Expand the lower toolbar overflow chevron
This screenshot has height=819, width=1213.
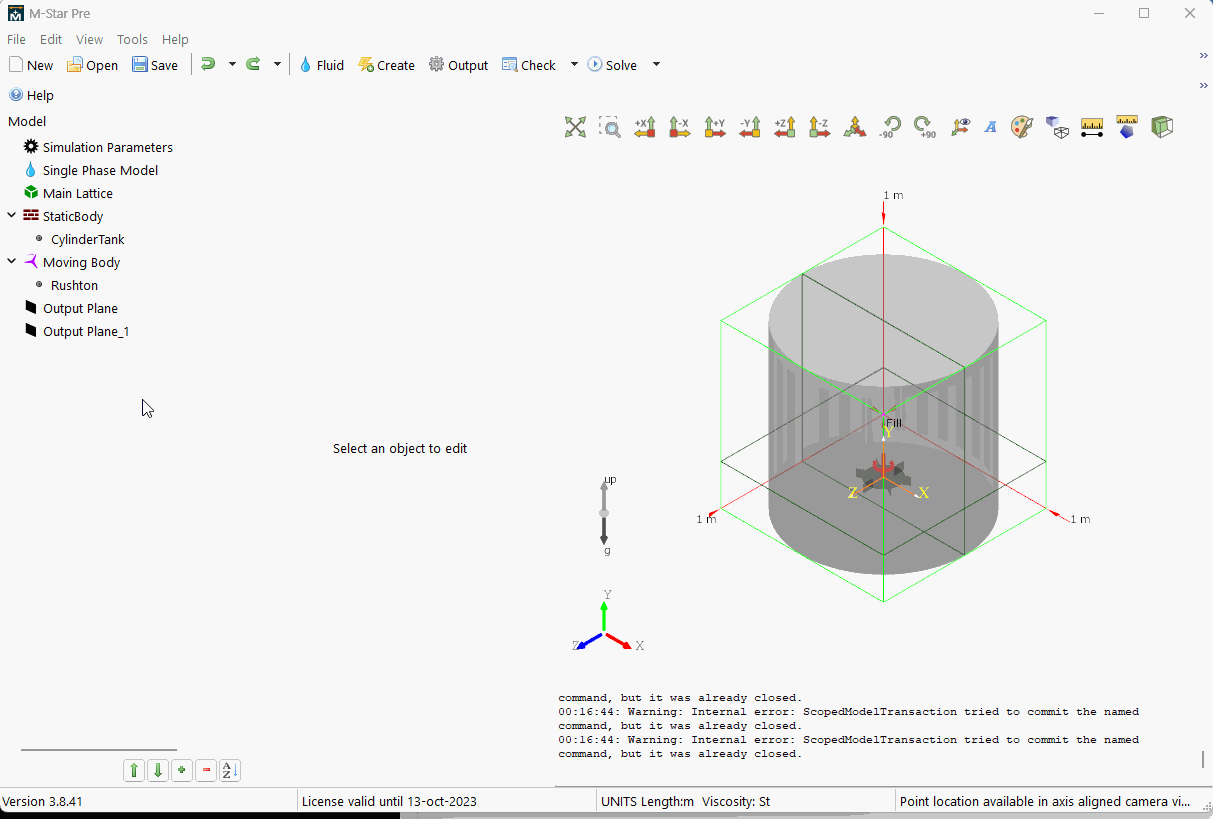coord(1204,86)
